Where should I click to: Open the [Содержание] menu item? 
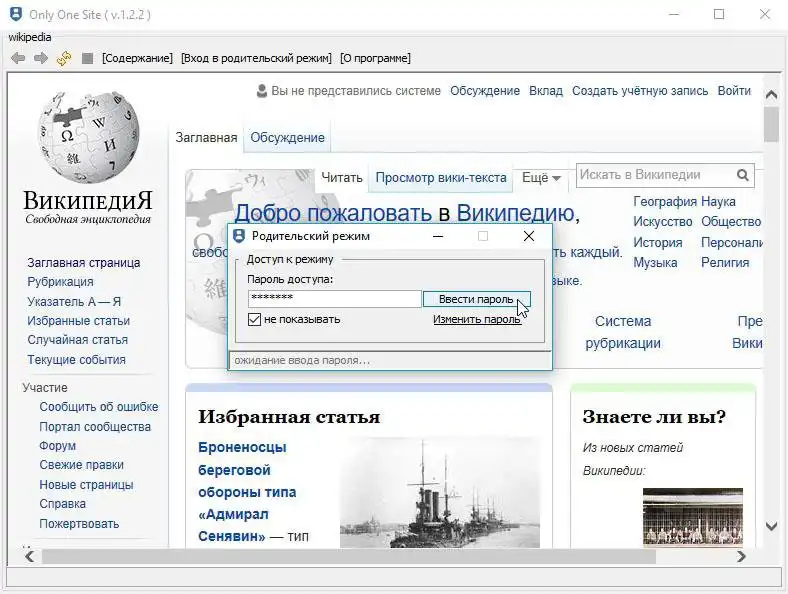tap(137, 58)
